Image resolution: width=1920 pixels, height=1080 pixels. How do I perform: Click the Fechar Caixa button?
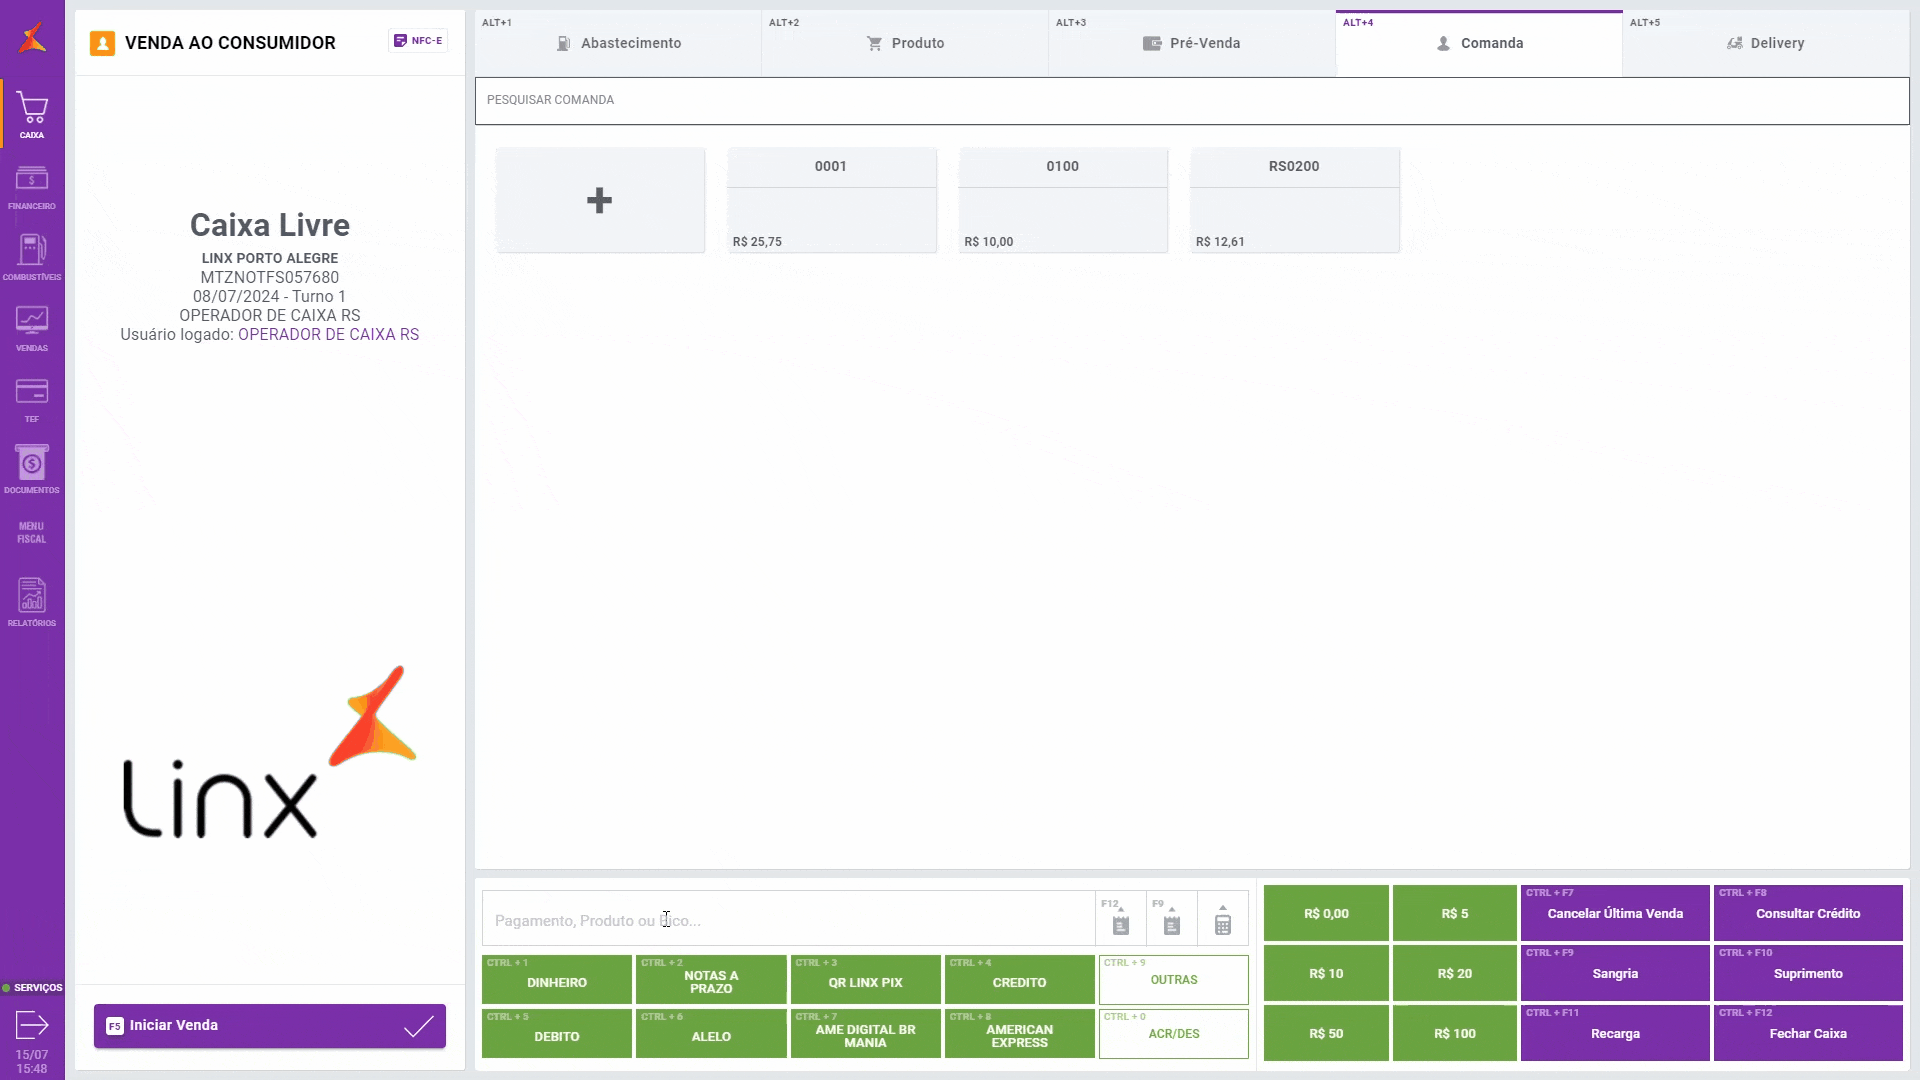(1807, 1033)
